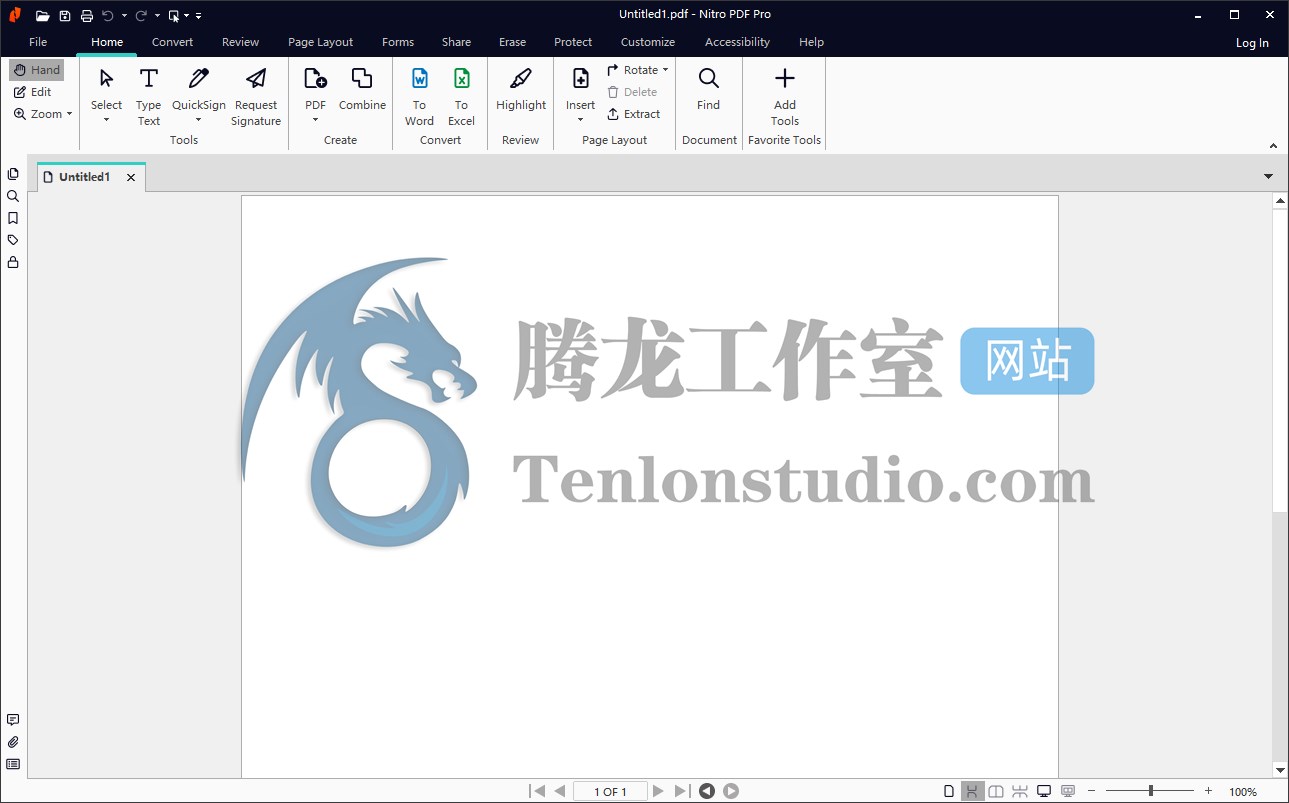
Task: Click the Combine files icon
Action: (x=362, y=78)
